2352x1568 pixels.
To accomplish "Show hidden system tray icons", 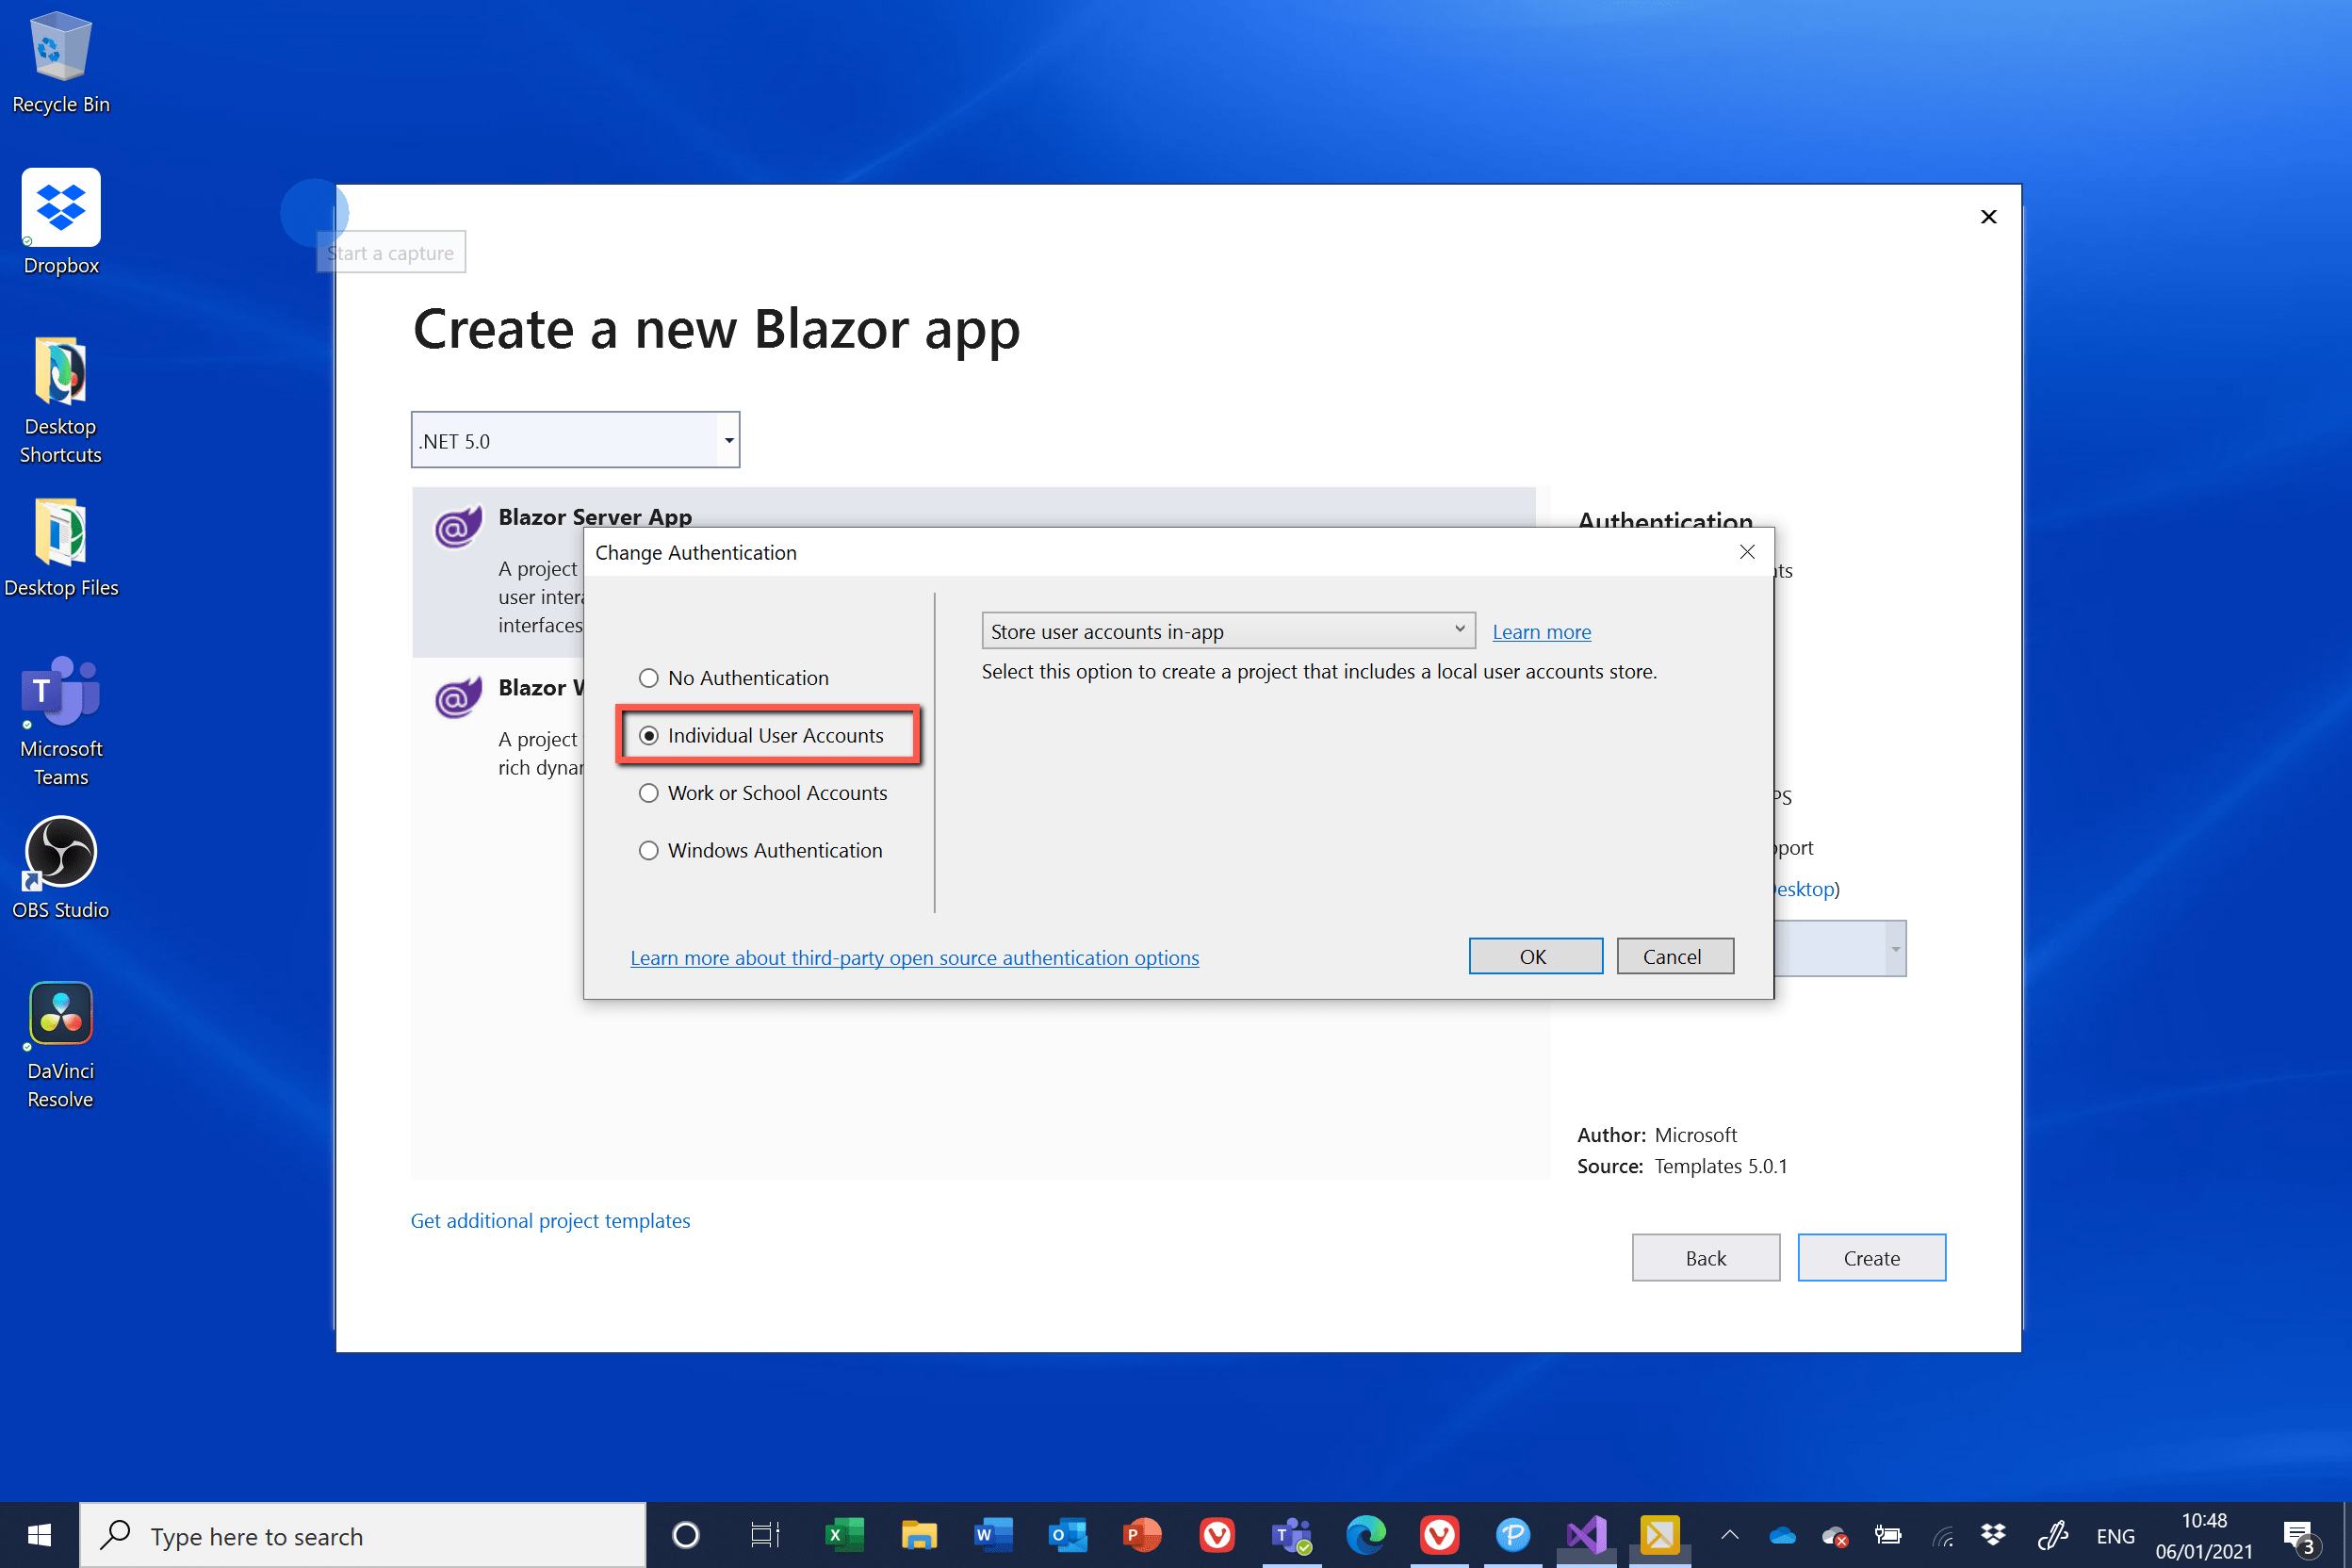I will tap(1729, 1535).
